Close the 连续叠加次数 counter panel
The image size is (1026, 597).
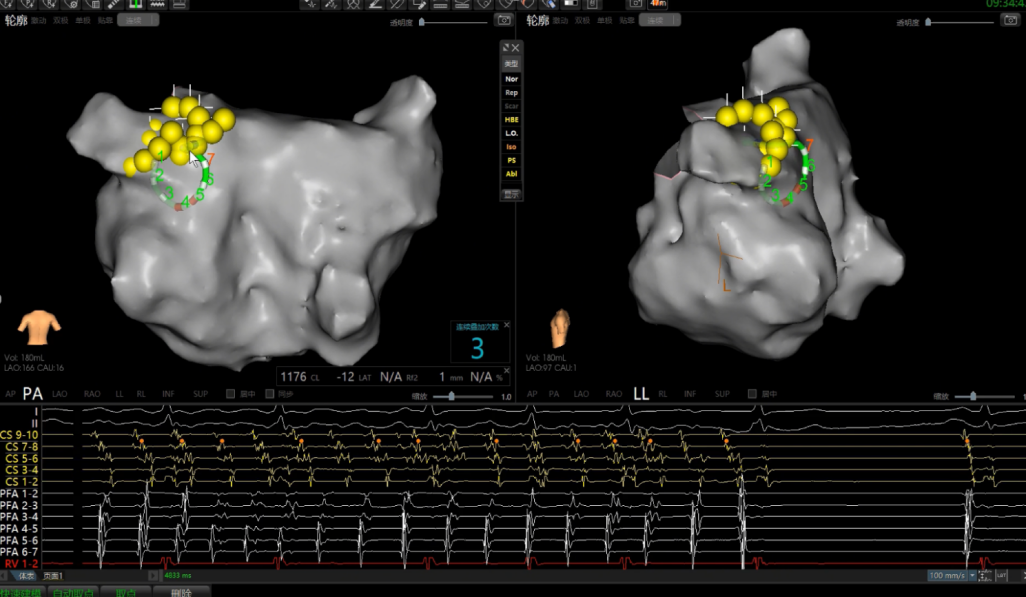pos(506,325)
